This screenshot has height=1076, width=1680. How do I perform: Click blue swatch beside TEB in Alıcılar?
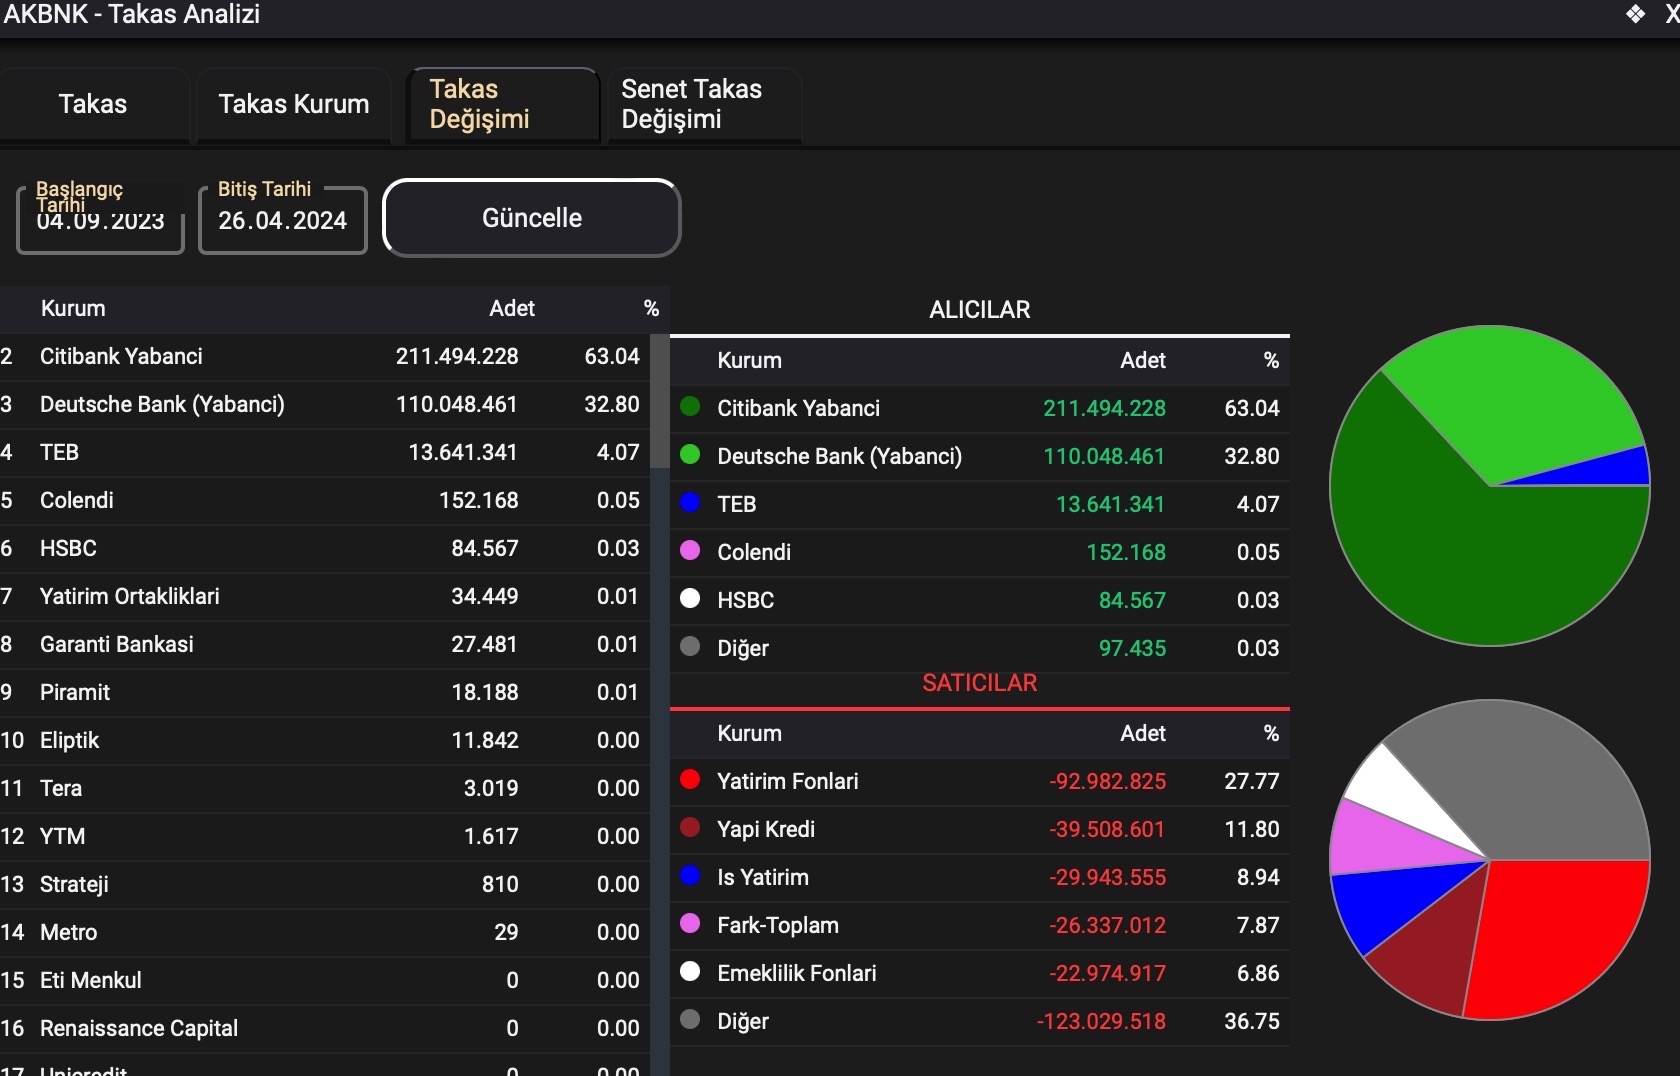pyautogui.click(x=690, y=502)
